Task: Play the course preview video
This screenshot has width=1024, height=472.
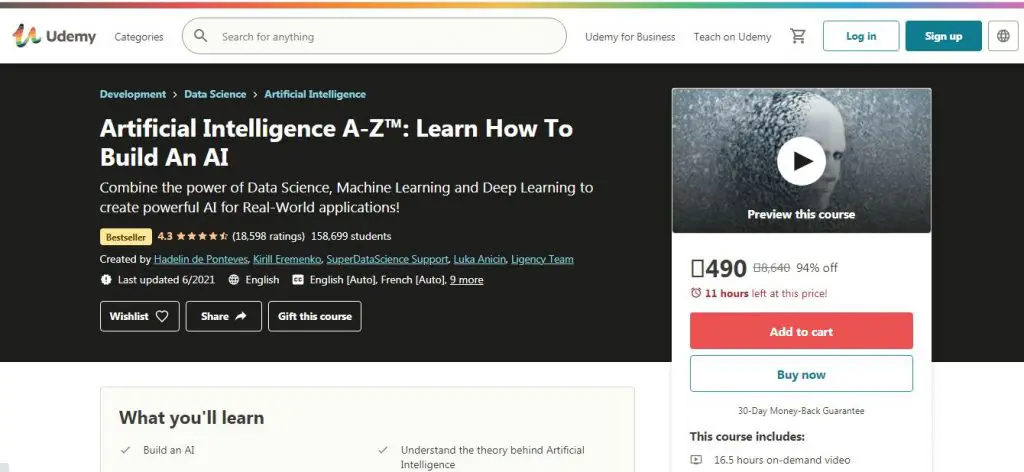Action: click(x=801, y=161)
